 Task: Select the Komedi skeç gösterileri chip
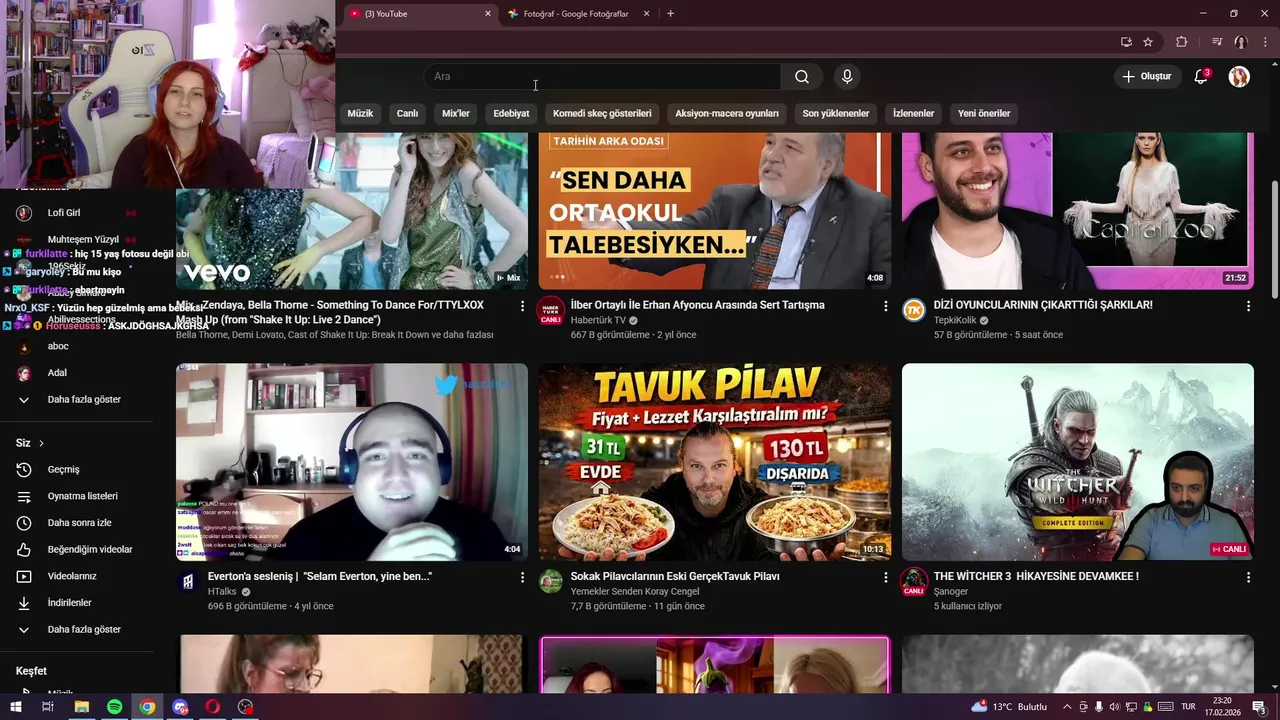click(602, 113)
